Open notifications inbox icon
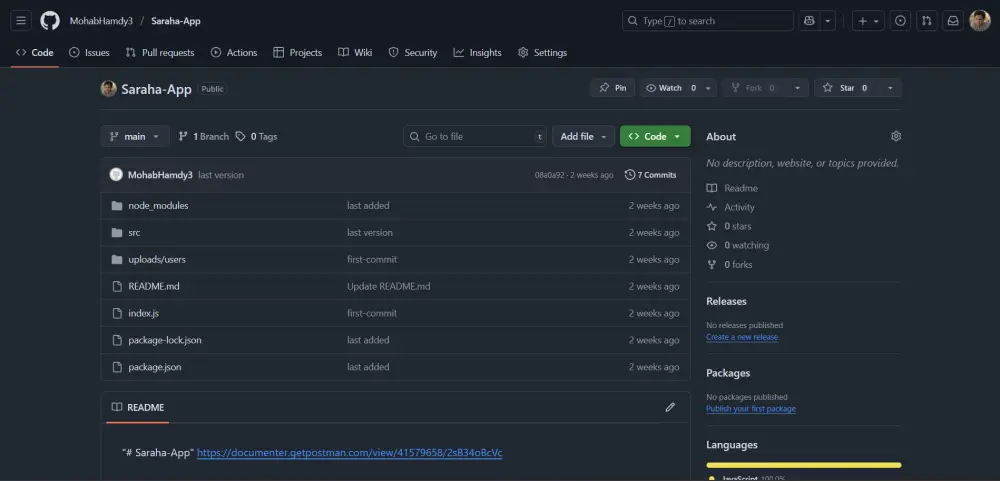Image resolution: width=1000 pixels, height=481 pixels. 953,20
